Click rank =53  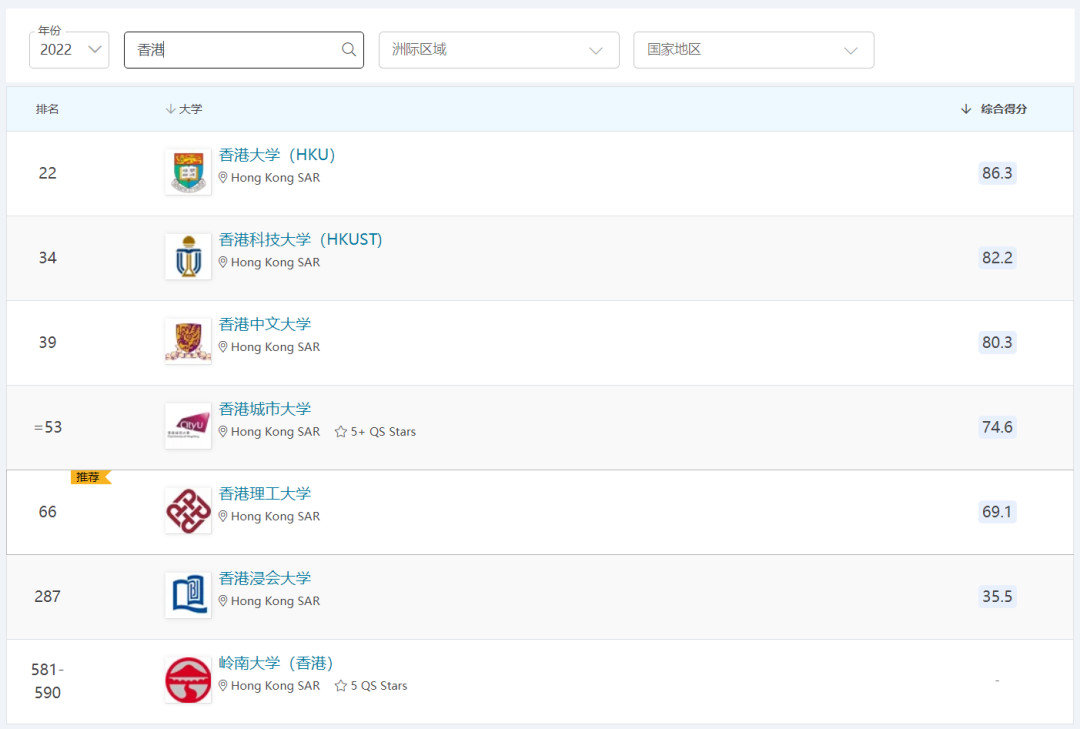(48, 427)
